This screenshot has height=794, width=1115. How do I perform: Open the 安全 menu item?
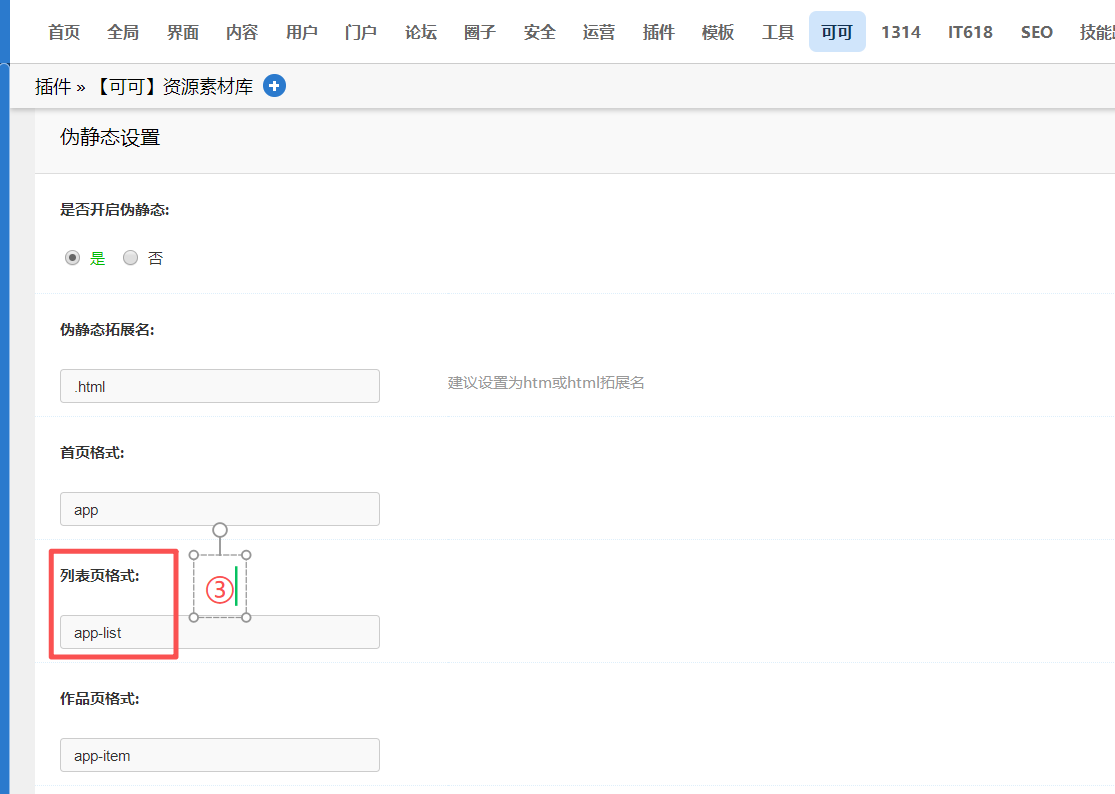pos(539,31)
